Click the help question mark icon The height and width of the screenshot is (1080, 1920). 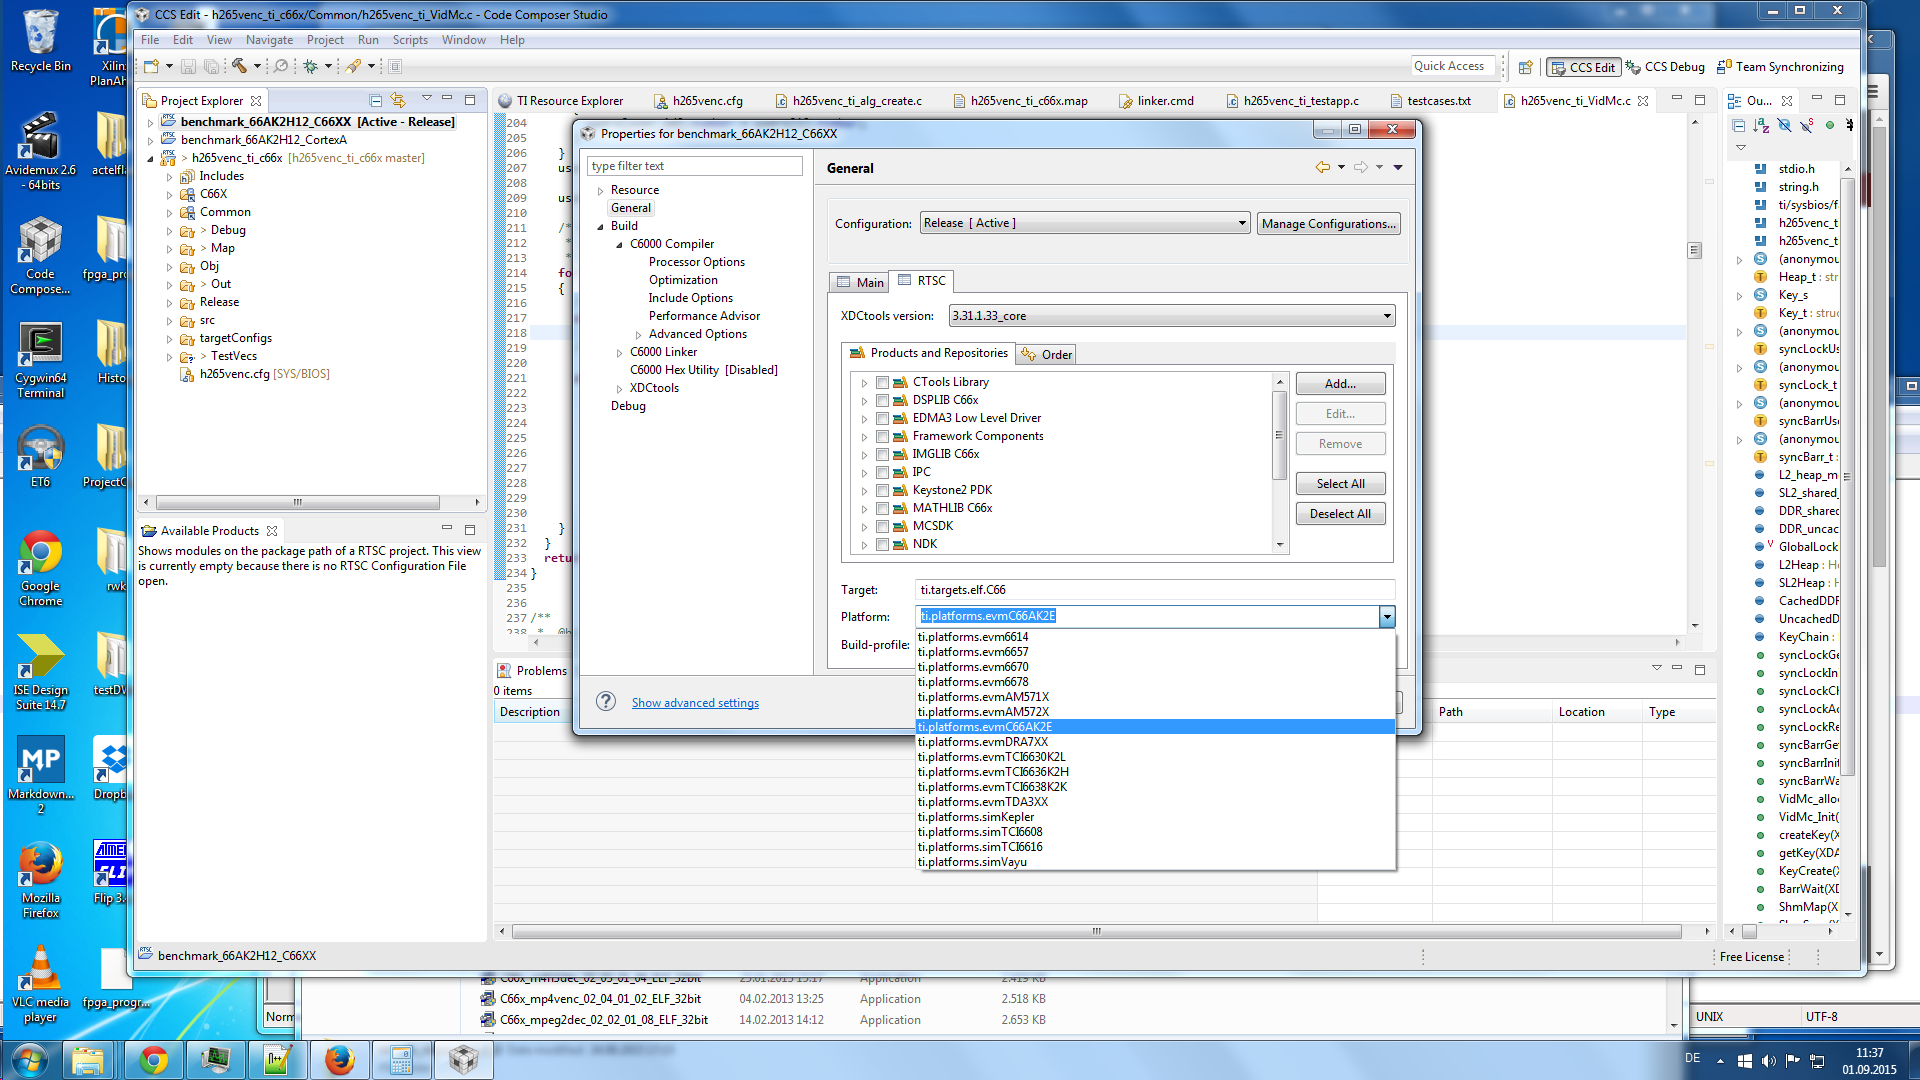(x=606, y=701)
